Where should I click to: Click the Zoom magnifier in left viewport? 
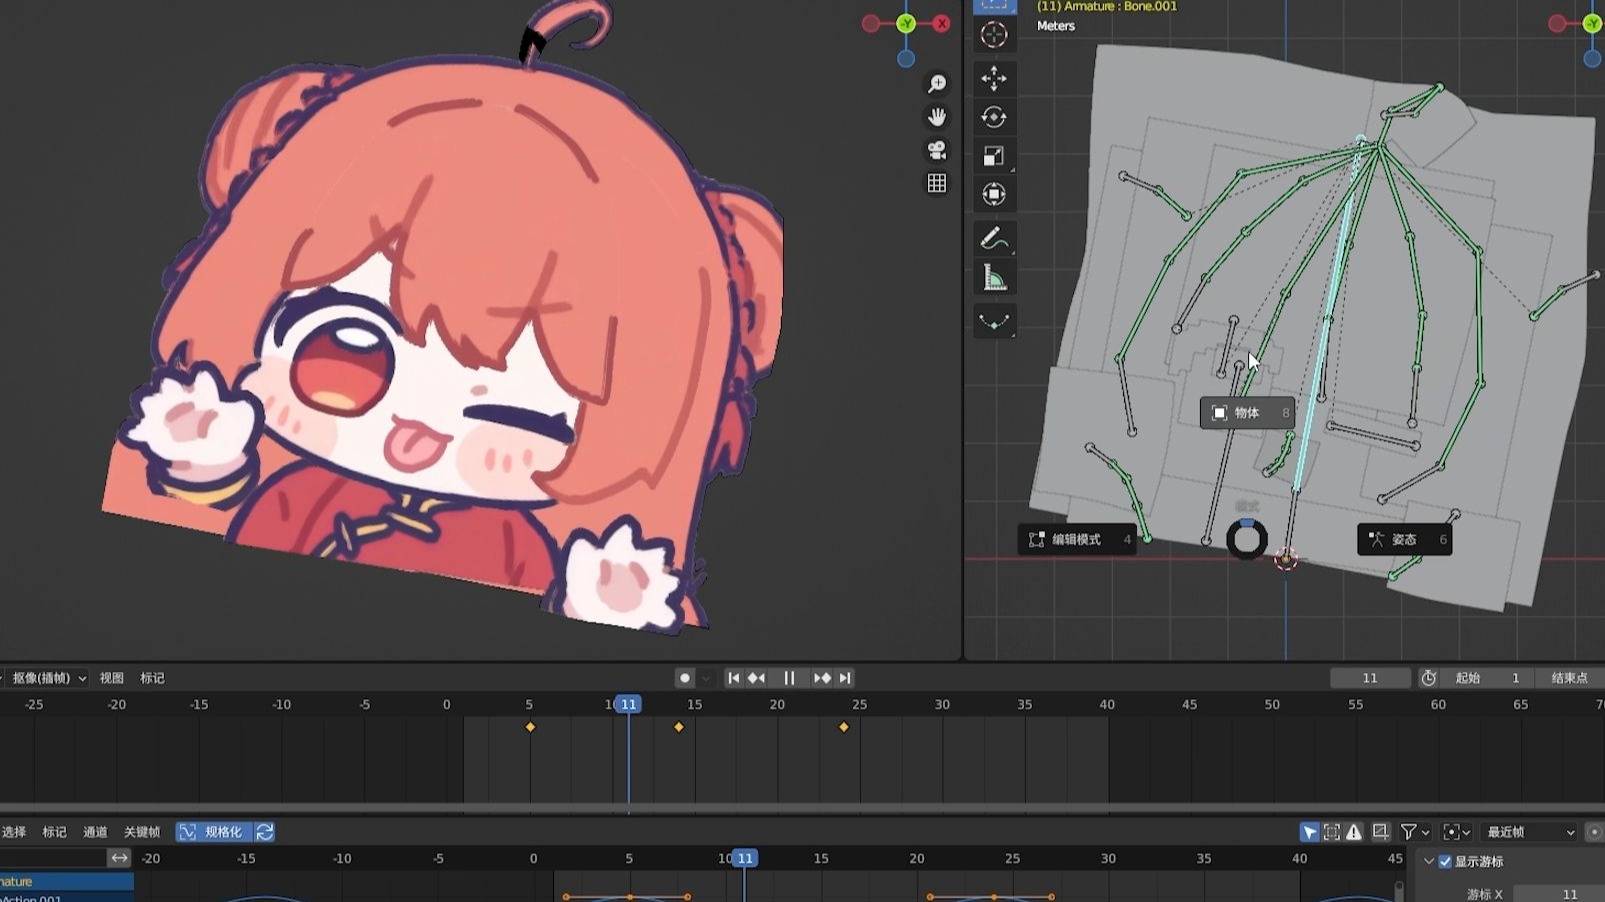click(937, 84)
